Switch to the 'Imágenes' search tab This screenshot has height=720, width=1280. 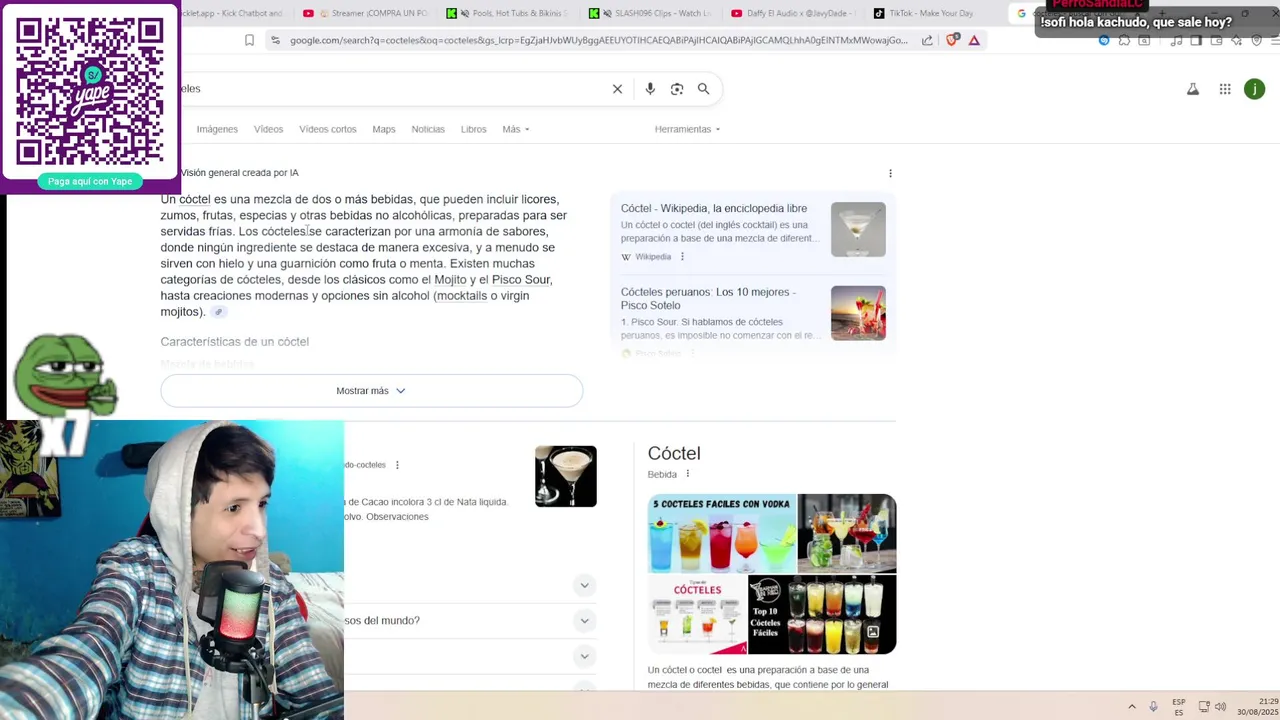pyautogui.click(x=217, y=129)
